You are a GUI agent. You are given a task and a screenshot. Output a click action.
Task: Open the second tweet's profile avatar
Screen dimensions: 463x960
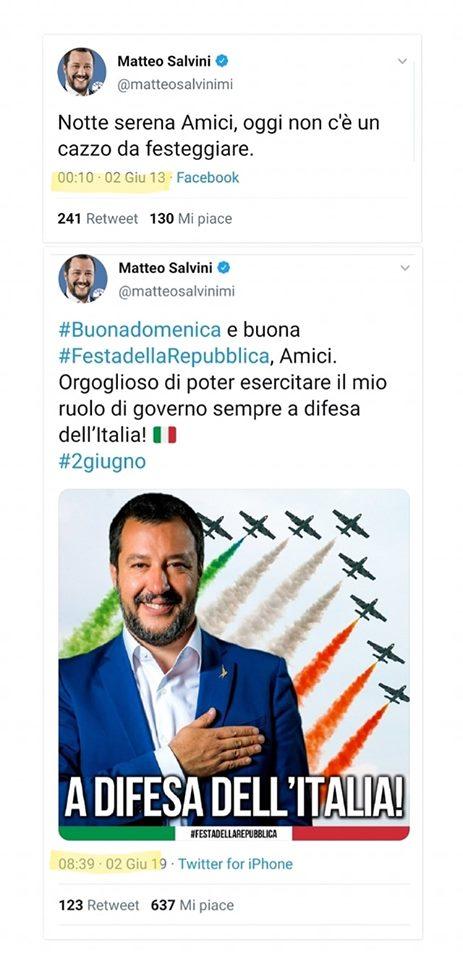[83, 279]
